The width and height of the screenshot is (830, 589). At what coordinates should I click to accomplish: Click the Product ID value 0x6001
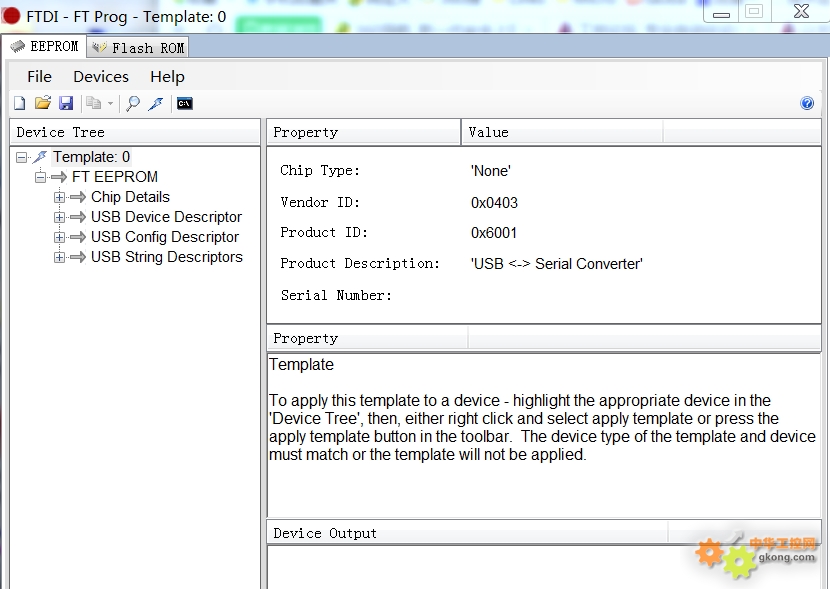(494, 233)
